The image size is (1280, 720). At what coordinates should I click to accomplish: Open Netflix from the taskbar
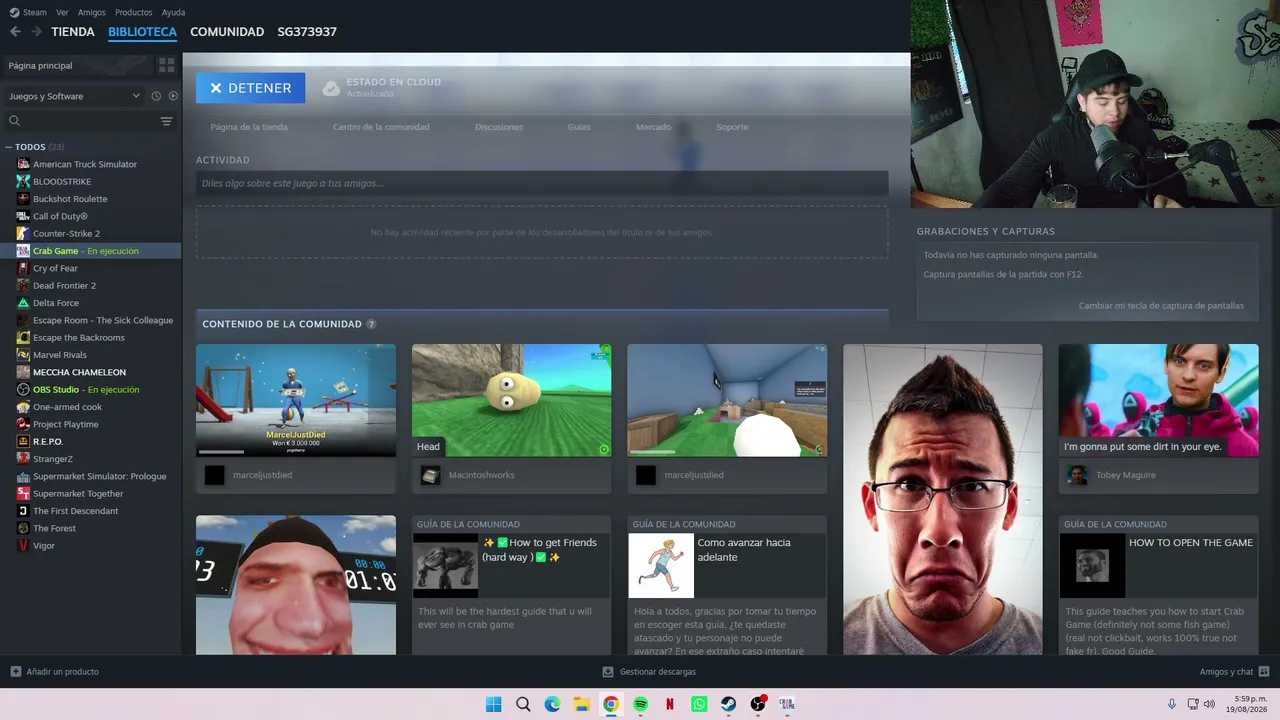[670, 704]
